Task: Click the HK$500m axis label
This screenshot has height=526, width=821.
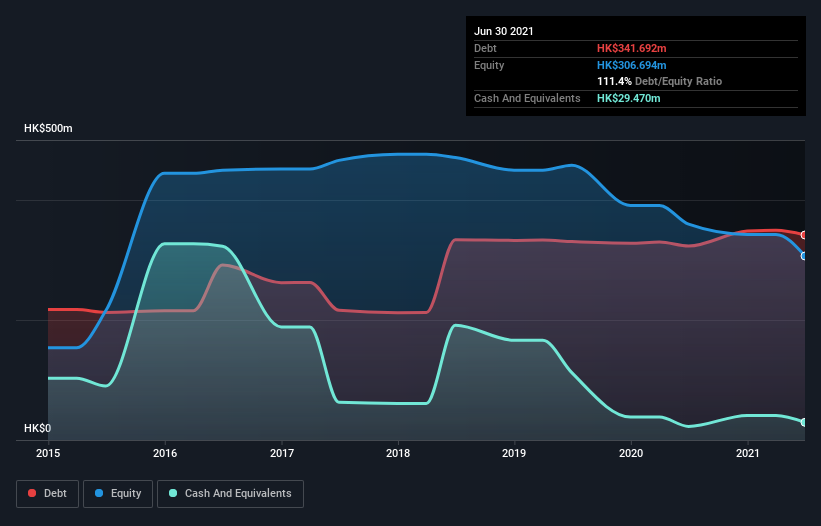Action: click(x=48, y=128)
